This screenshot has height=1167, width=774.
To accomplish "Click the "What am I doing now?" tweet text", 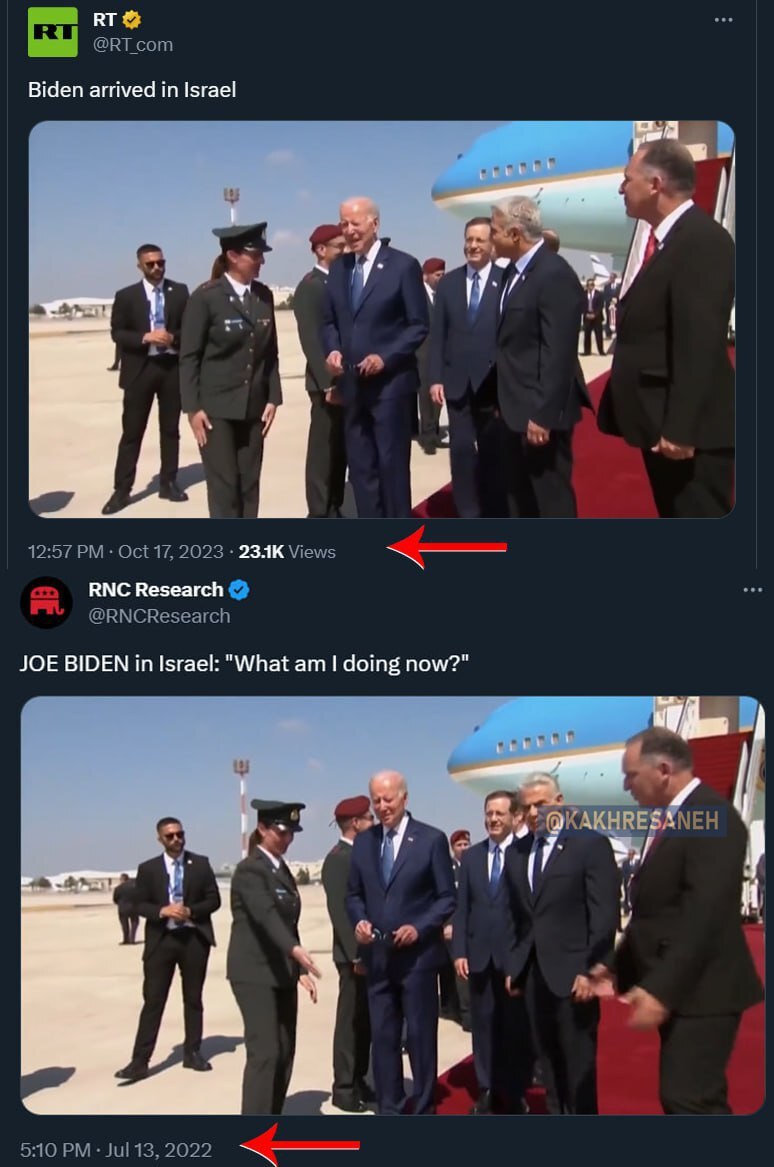I will pos(244,664).
